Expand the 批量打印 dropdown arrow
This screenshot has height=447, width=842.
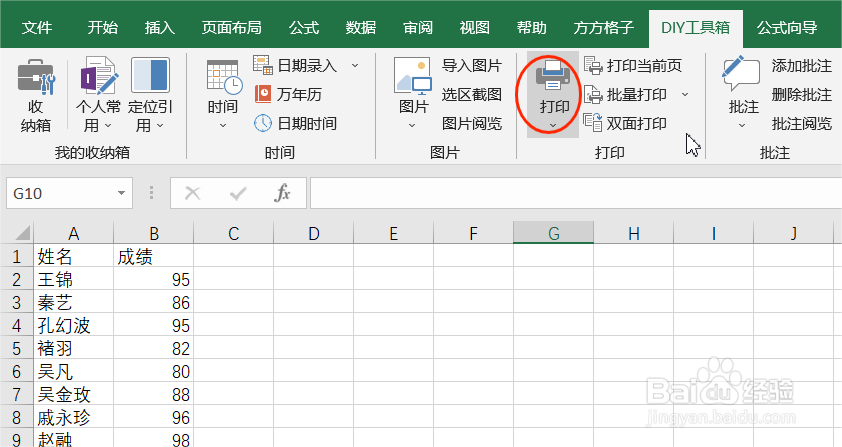coord(685,95)
